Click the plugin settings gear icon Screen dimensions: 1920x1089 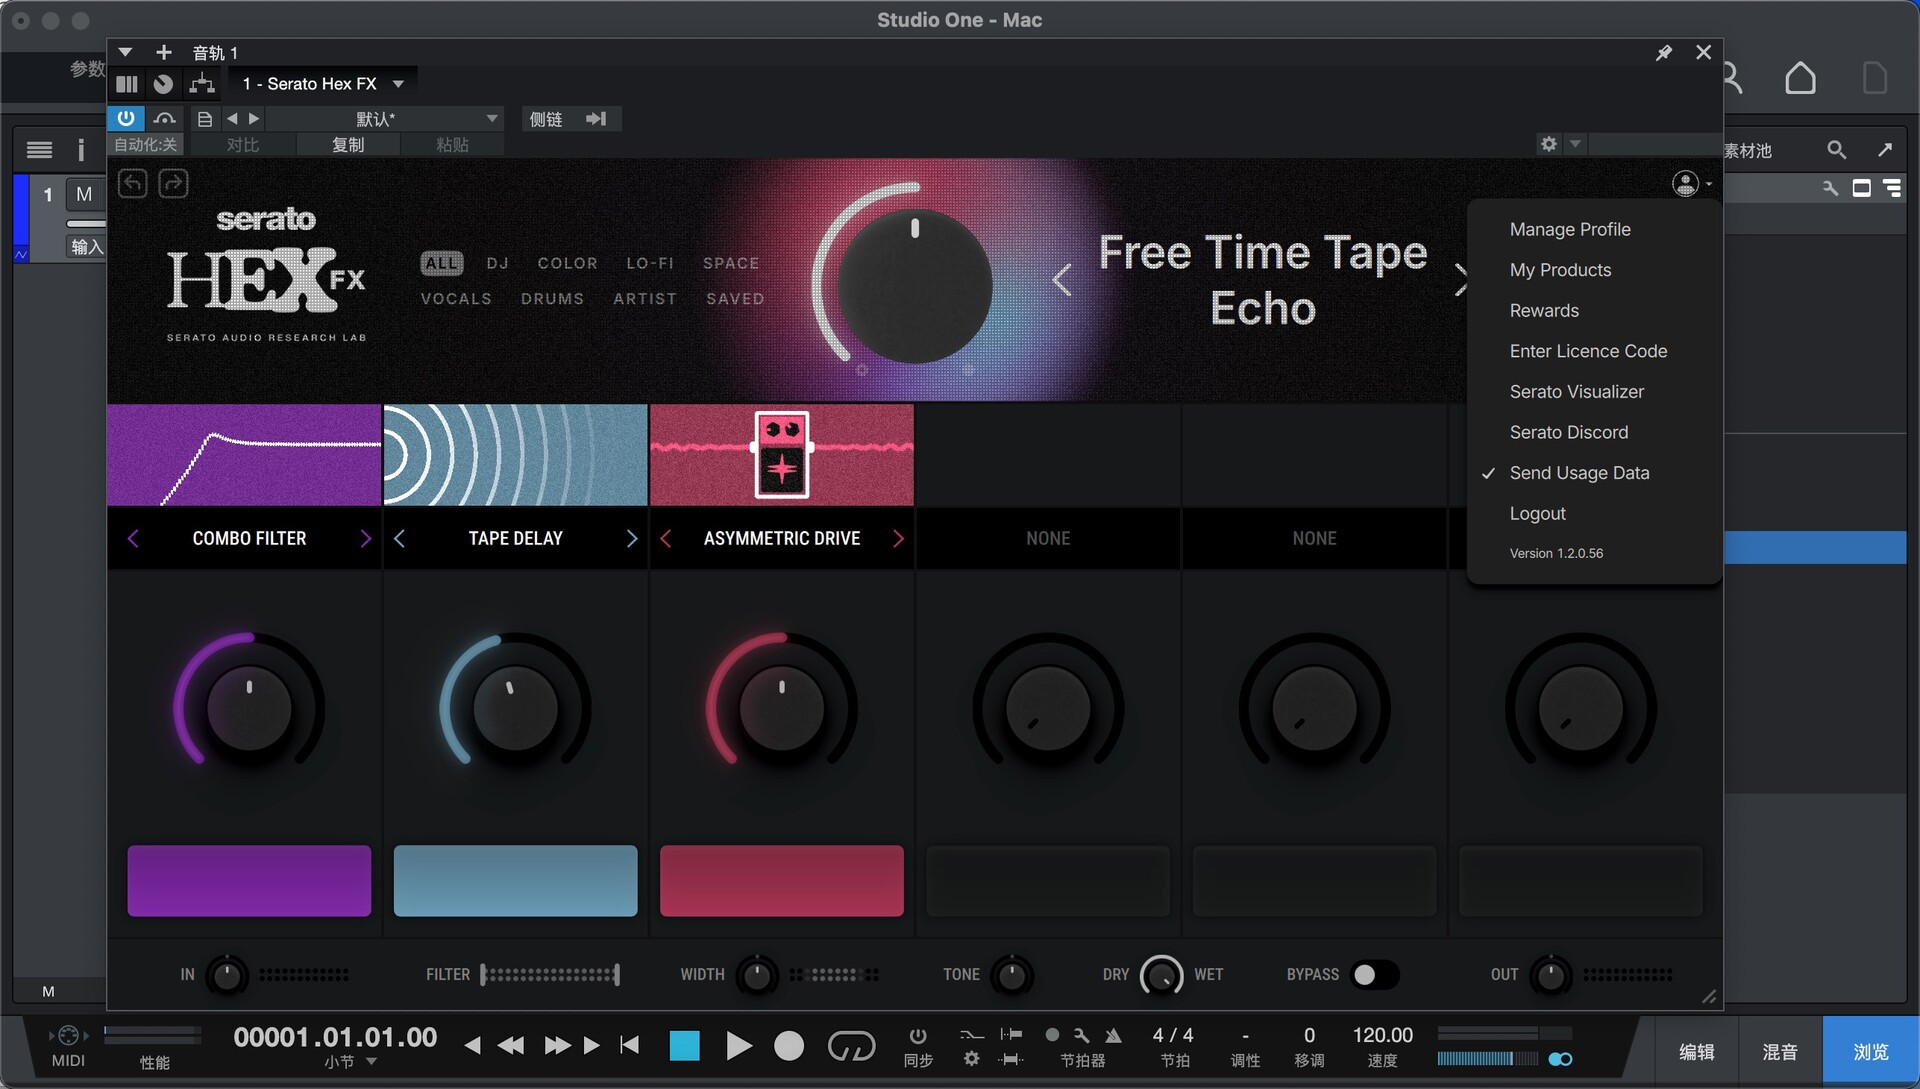1549,144
